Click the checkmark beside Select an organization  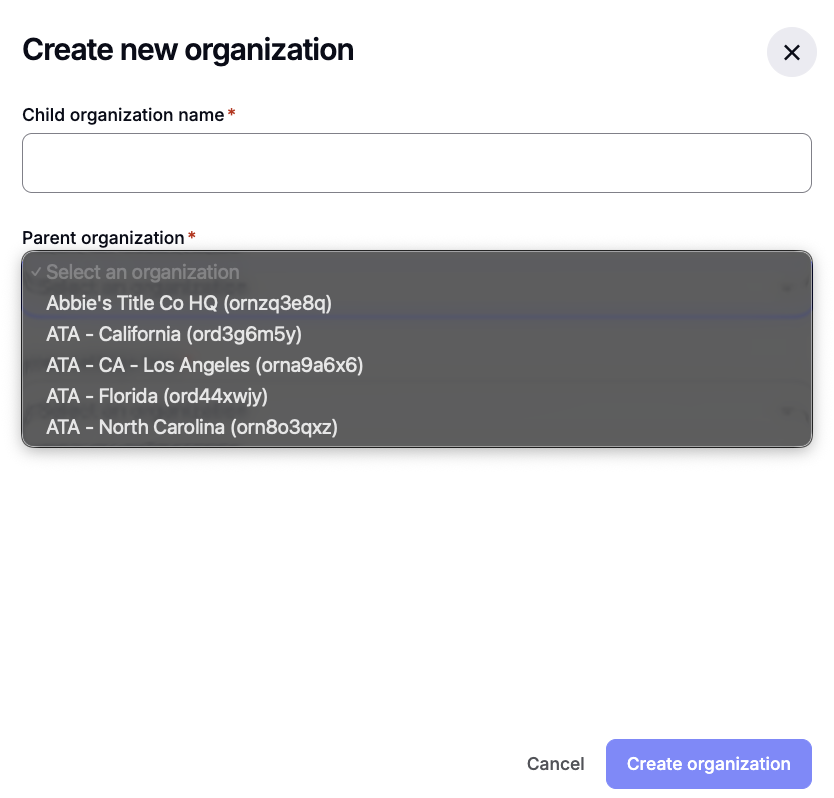click(x=38, y=271)
